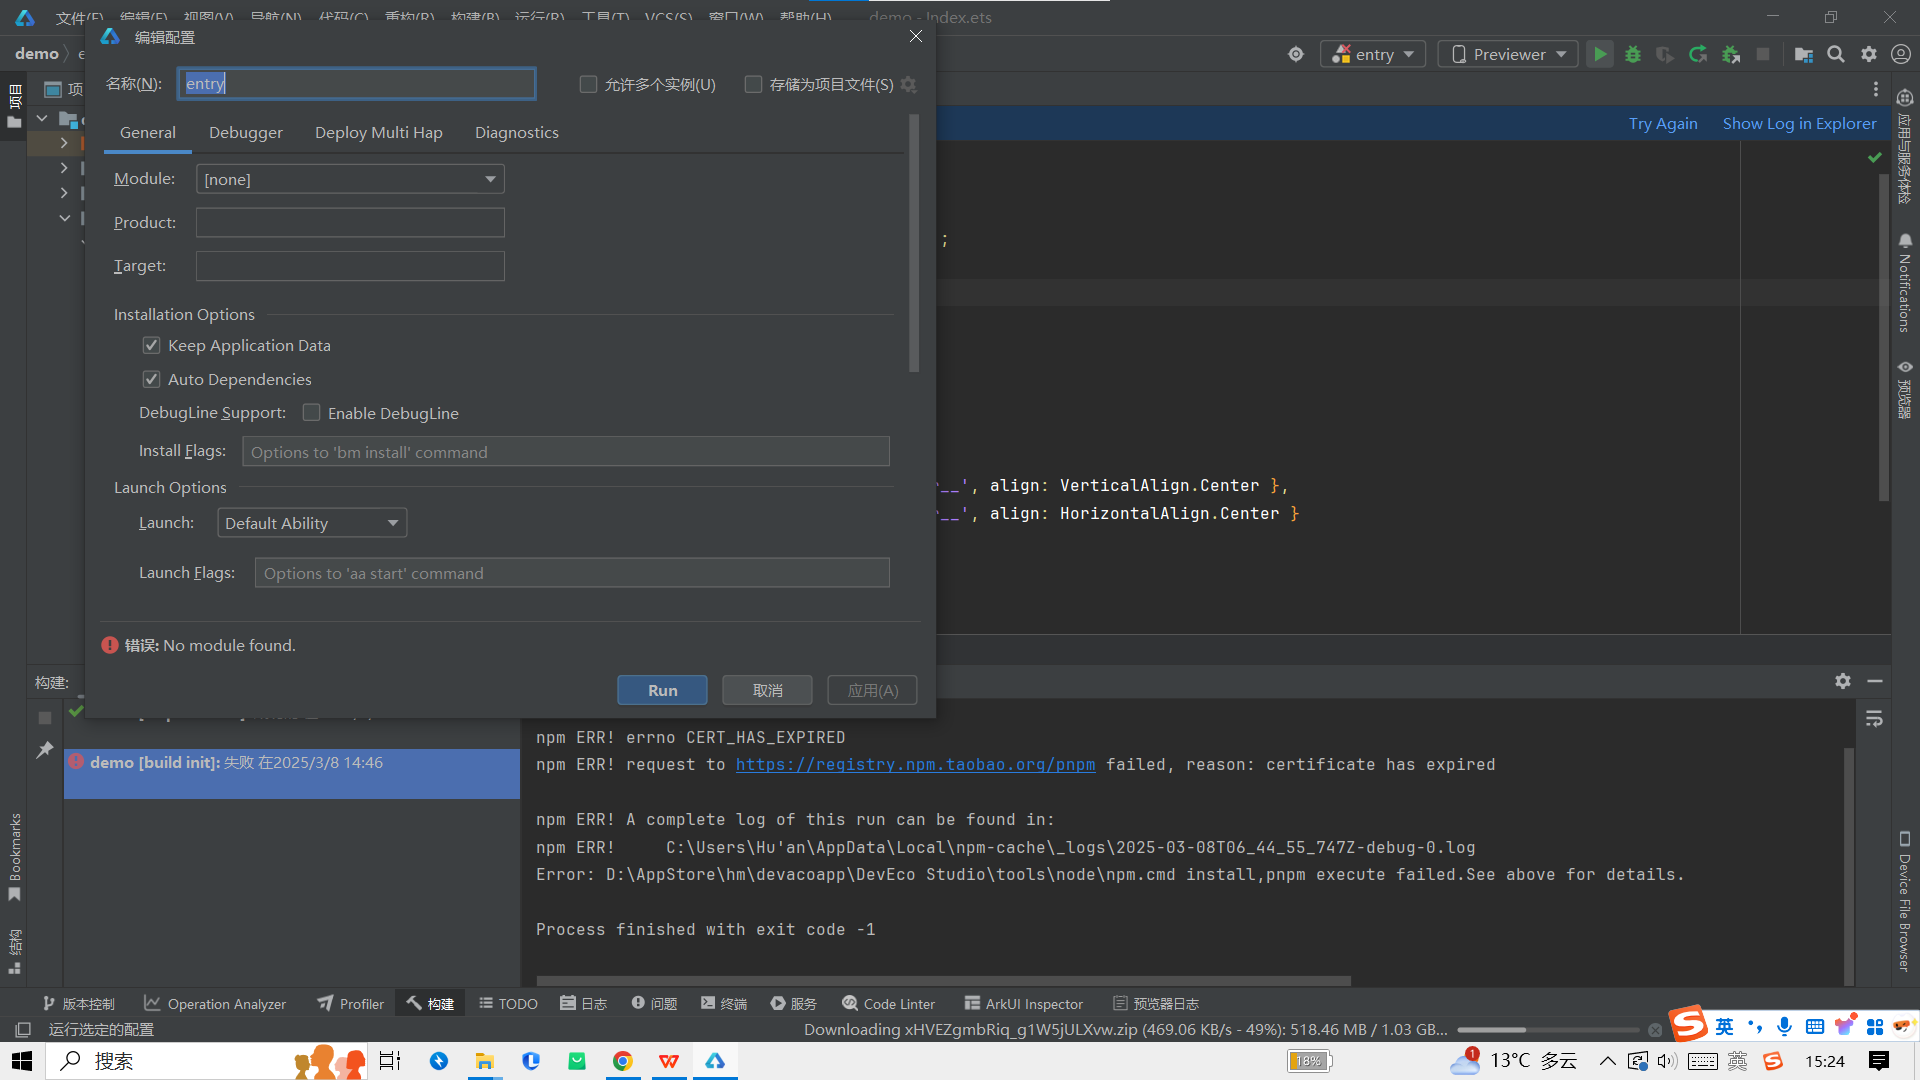This screenshot has height=1080, width=1920.
Task: Click the locate target crosshair icon
Action: (x=1296, y=54)
